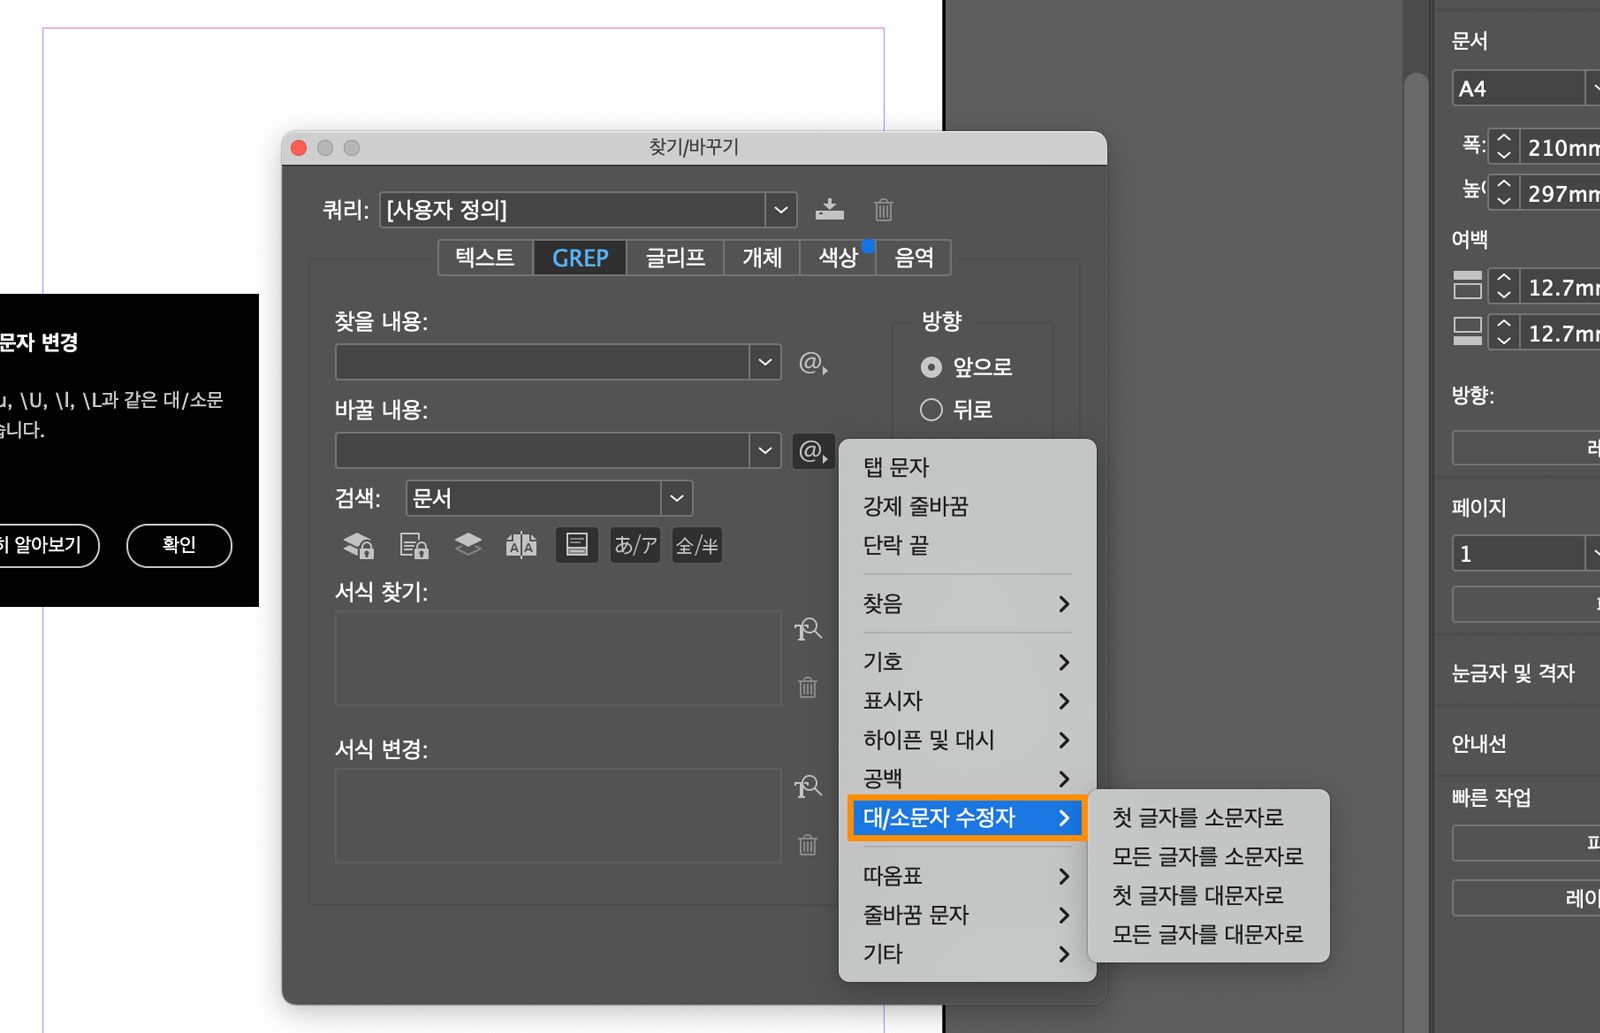The width and height of the screenshot is (1600, 1033).
Task: Enable the include locked stories search icon
Action: pos(413,545)
